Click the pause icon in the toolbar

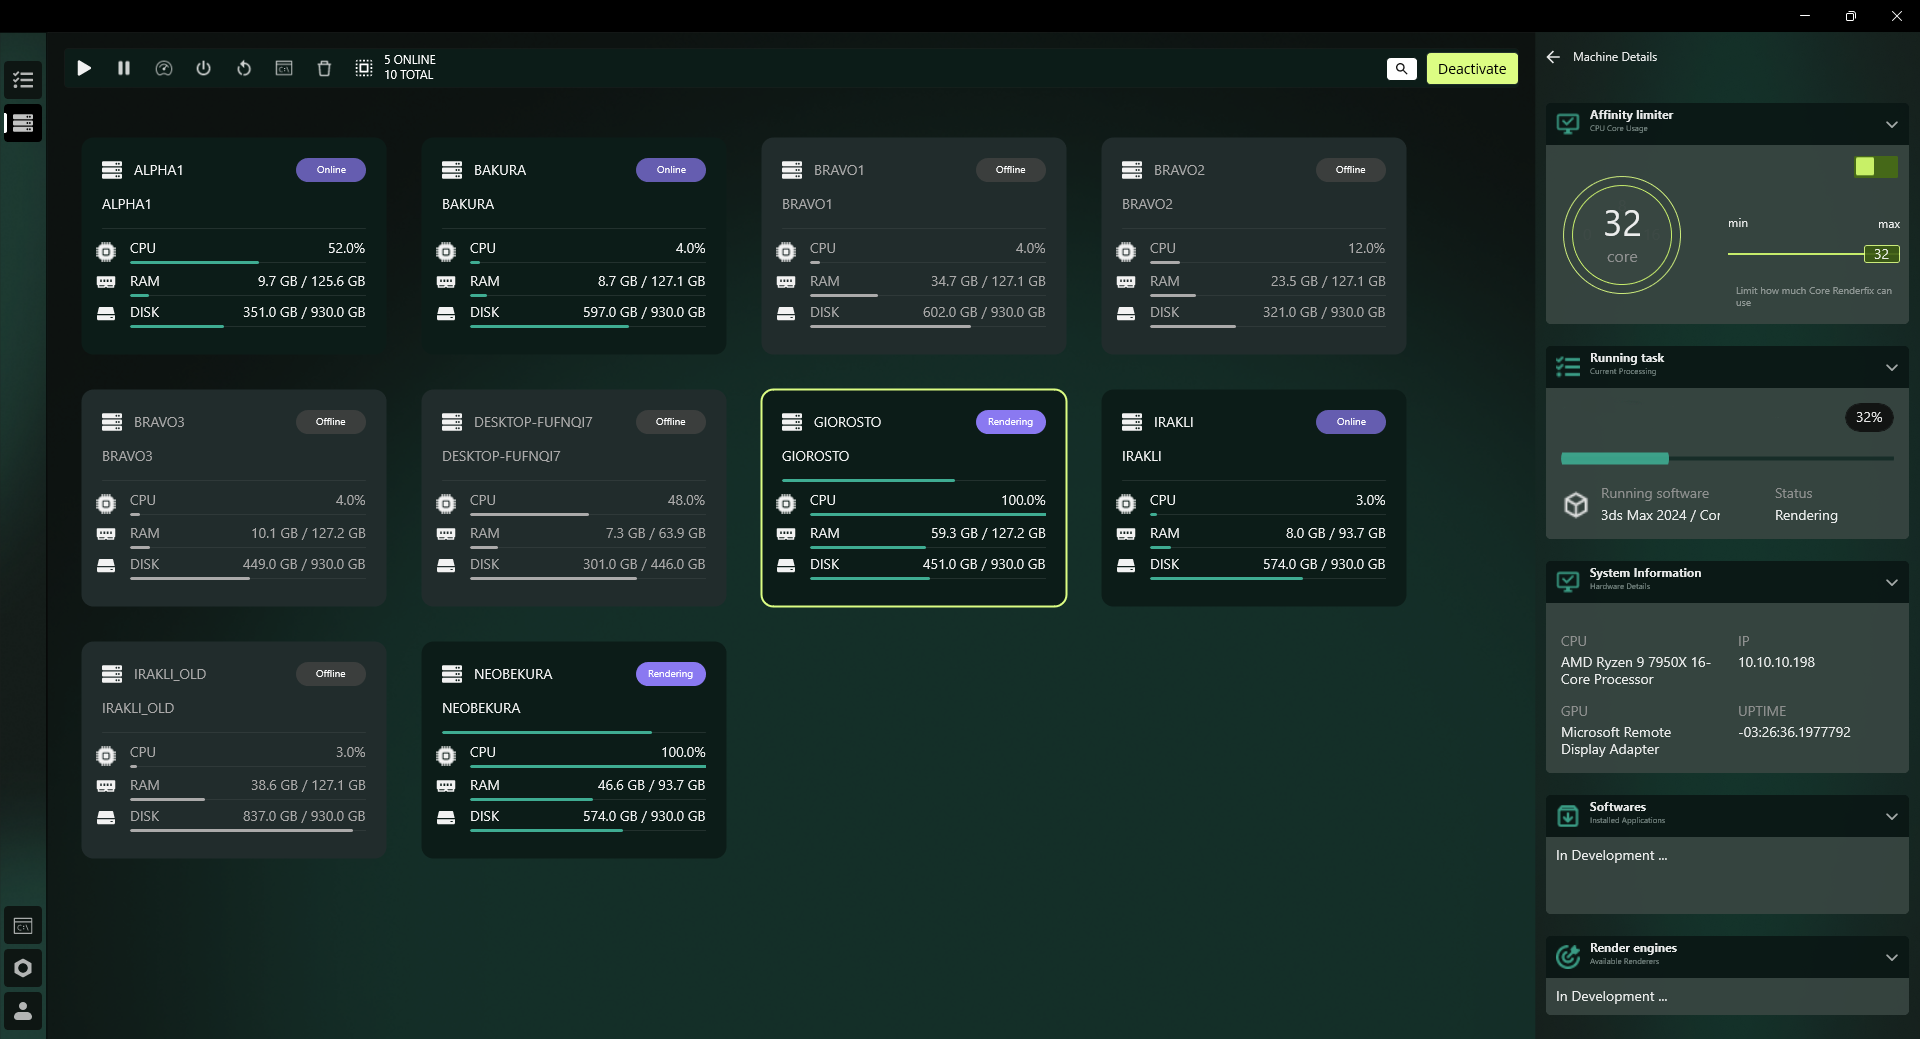pos(124,68)
